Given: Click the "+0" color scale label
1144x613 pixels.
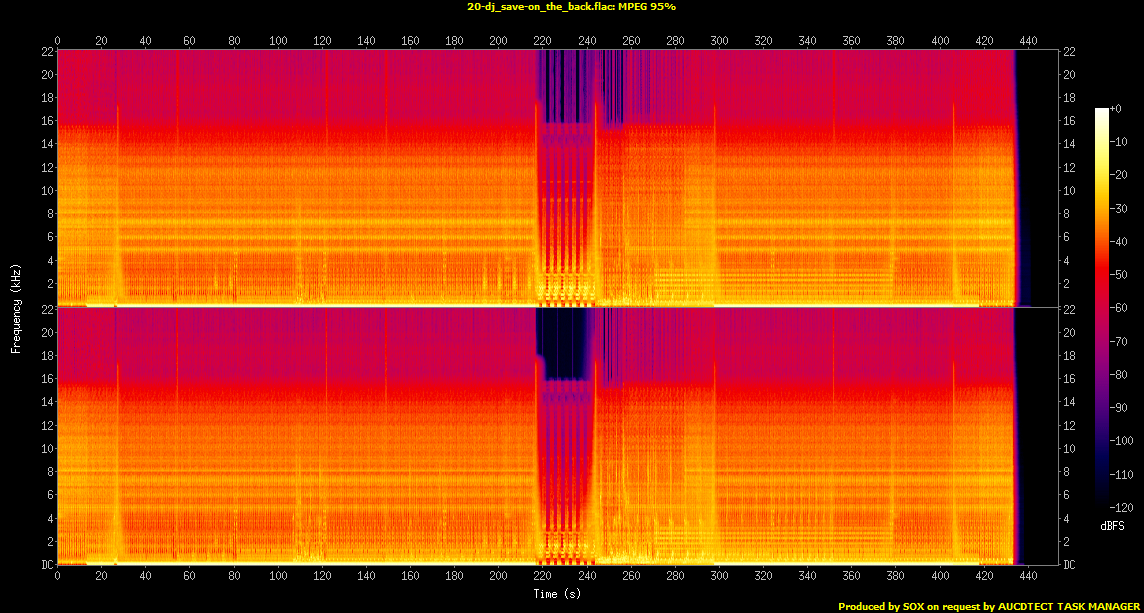Looking at the screenshot, I should click(1116, 108).
